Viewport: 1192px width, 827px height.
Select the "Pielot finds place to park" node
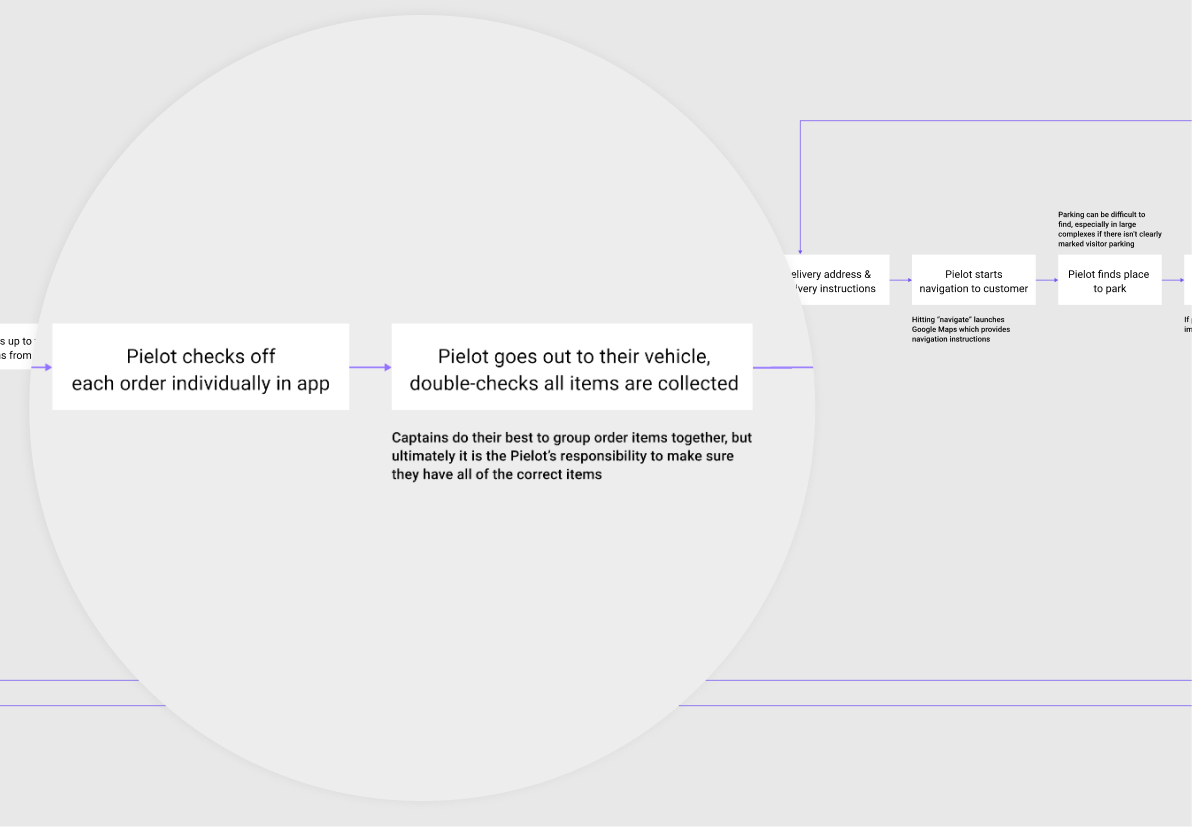pyautogui.click(x=1109, y=280)
